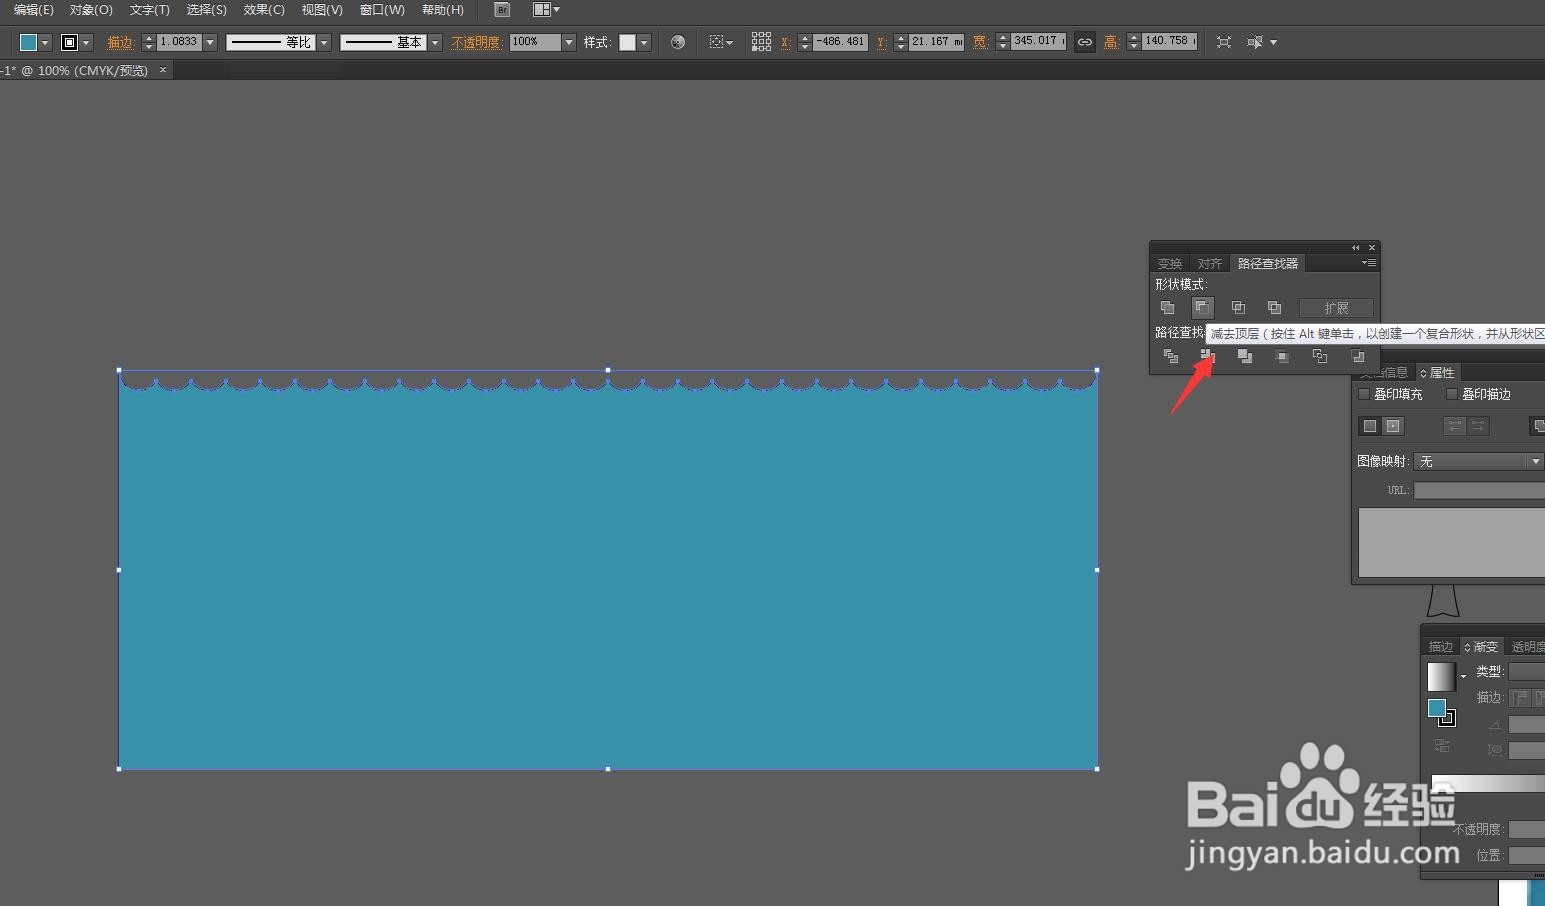The height and width of the screenshot is (906, 1545).
Task: Toggle the constrain width and height link
Action: 1085,42
